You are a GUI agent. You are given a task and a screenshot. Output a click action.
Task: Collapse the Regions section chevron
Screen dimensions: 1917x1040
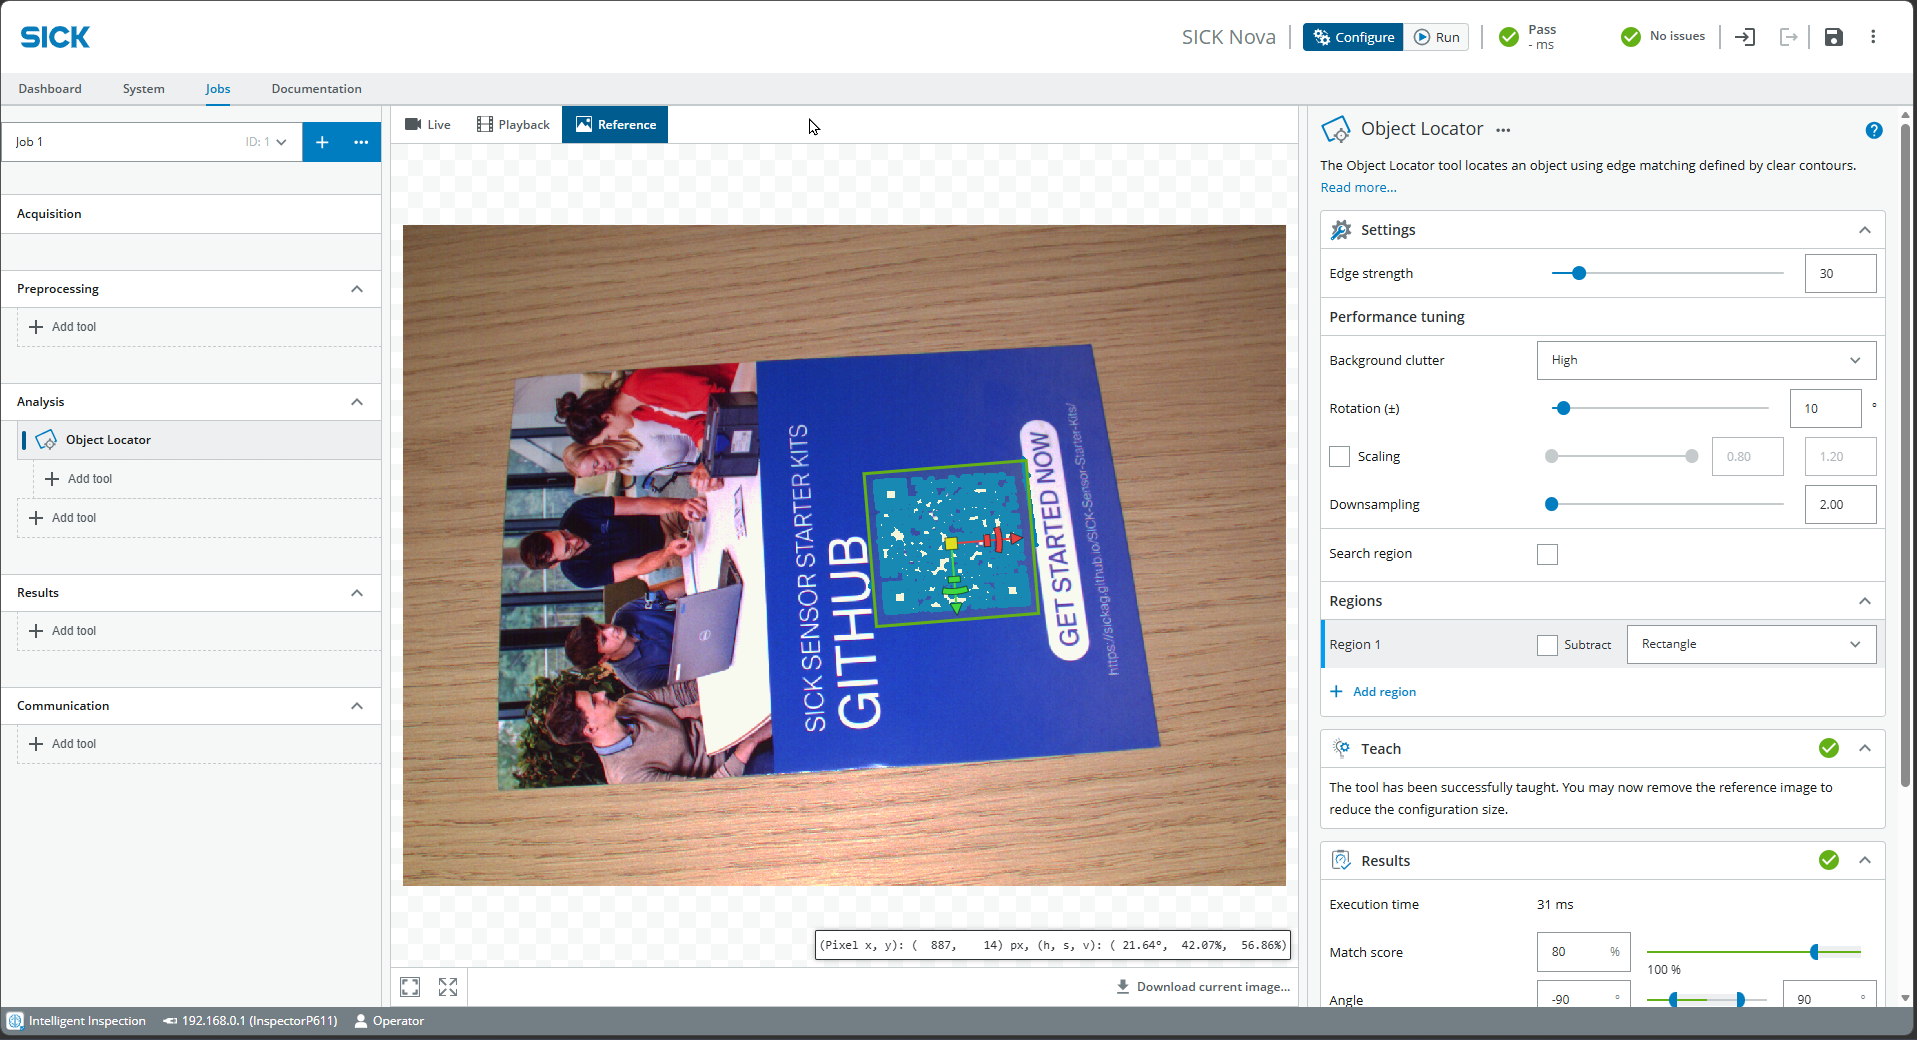(1865, 601)
